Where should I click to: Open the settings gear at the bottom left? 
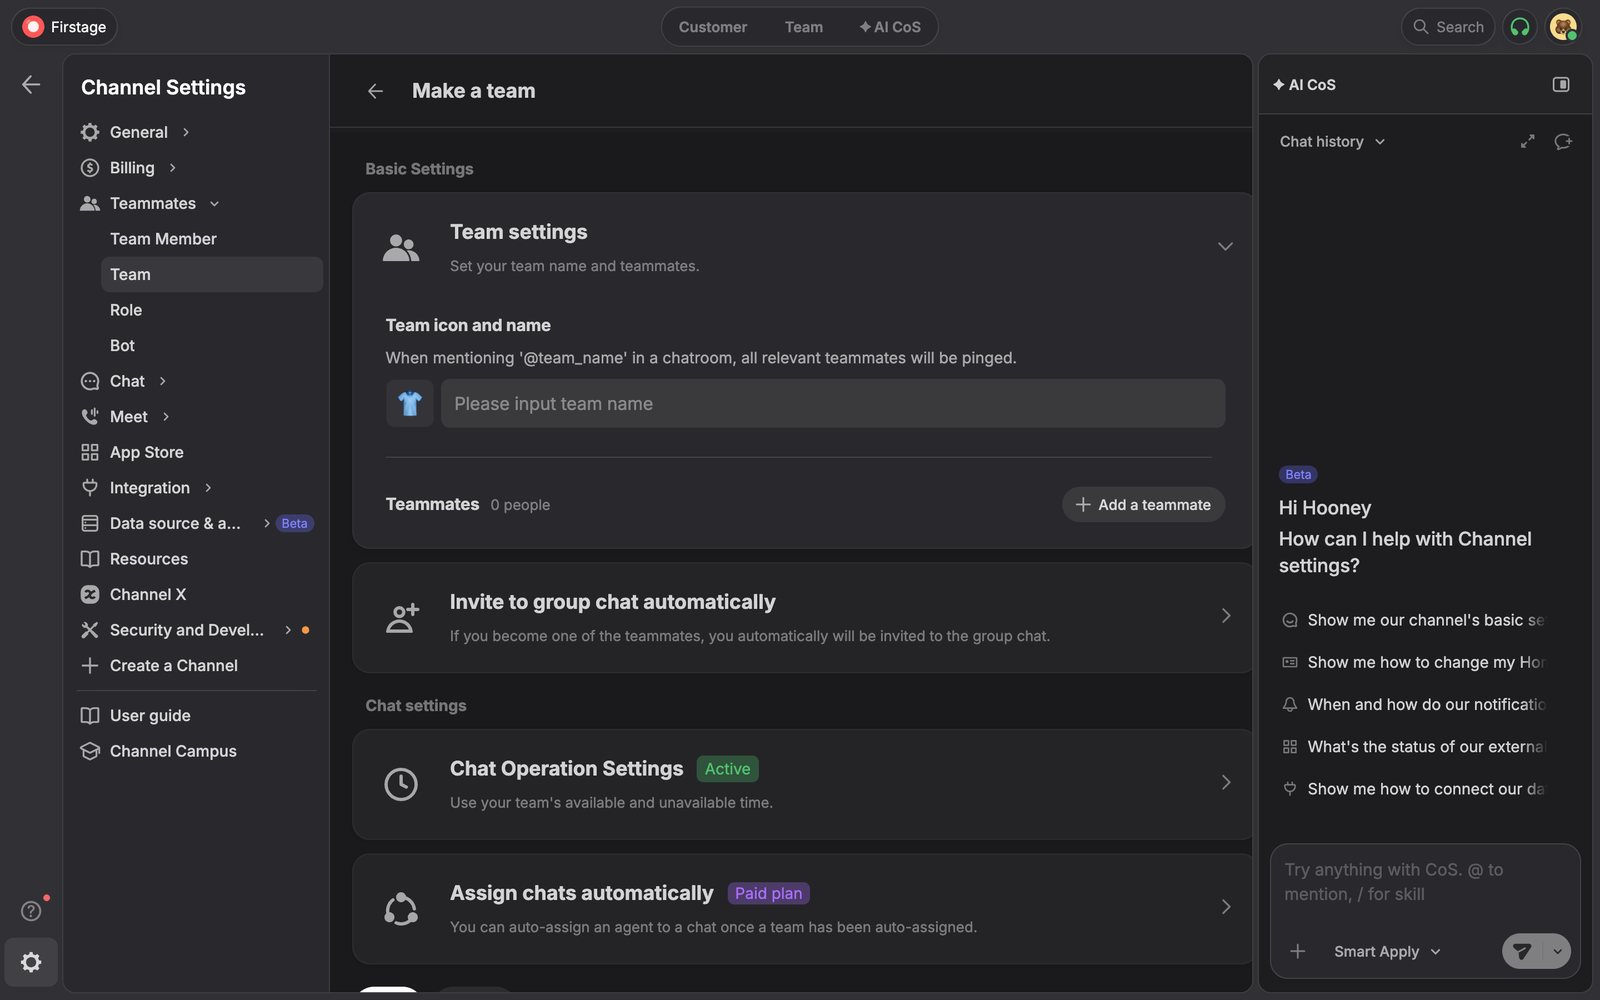[x=31, y=962]
